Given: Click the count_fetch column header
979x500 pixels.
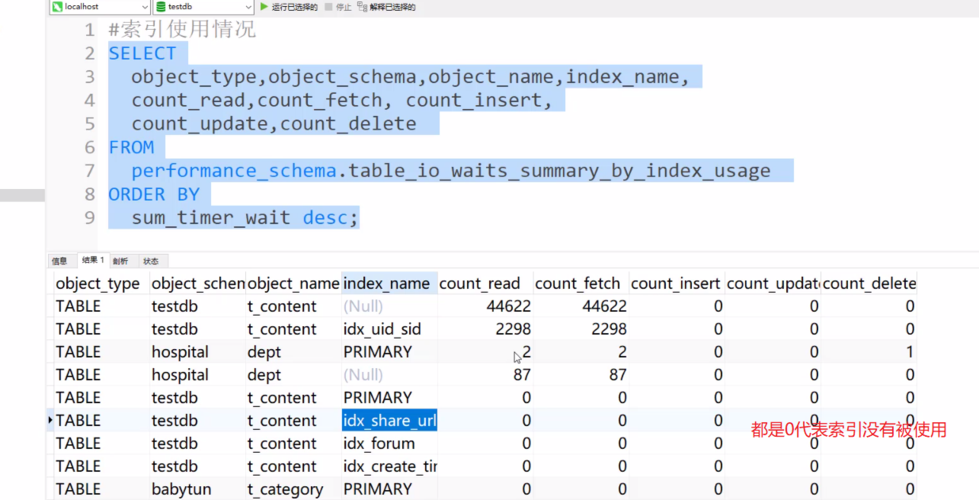Looking at the screenshot, I should (581, 283).
